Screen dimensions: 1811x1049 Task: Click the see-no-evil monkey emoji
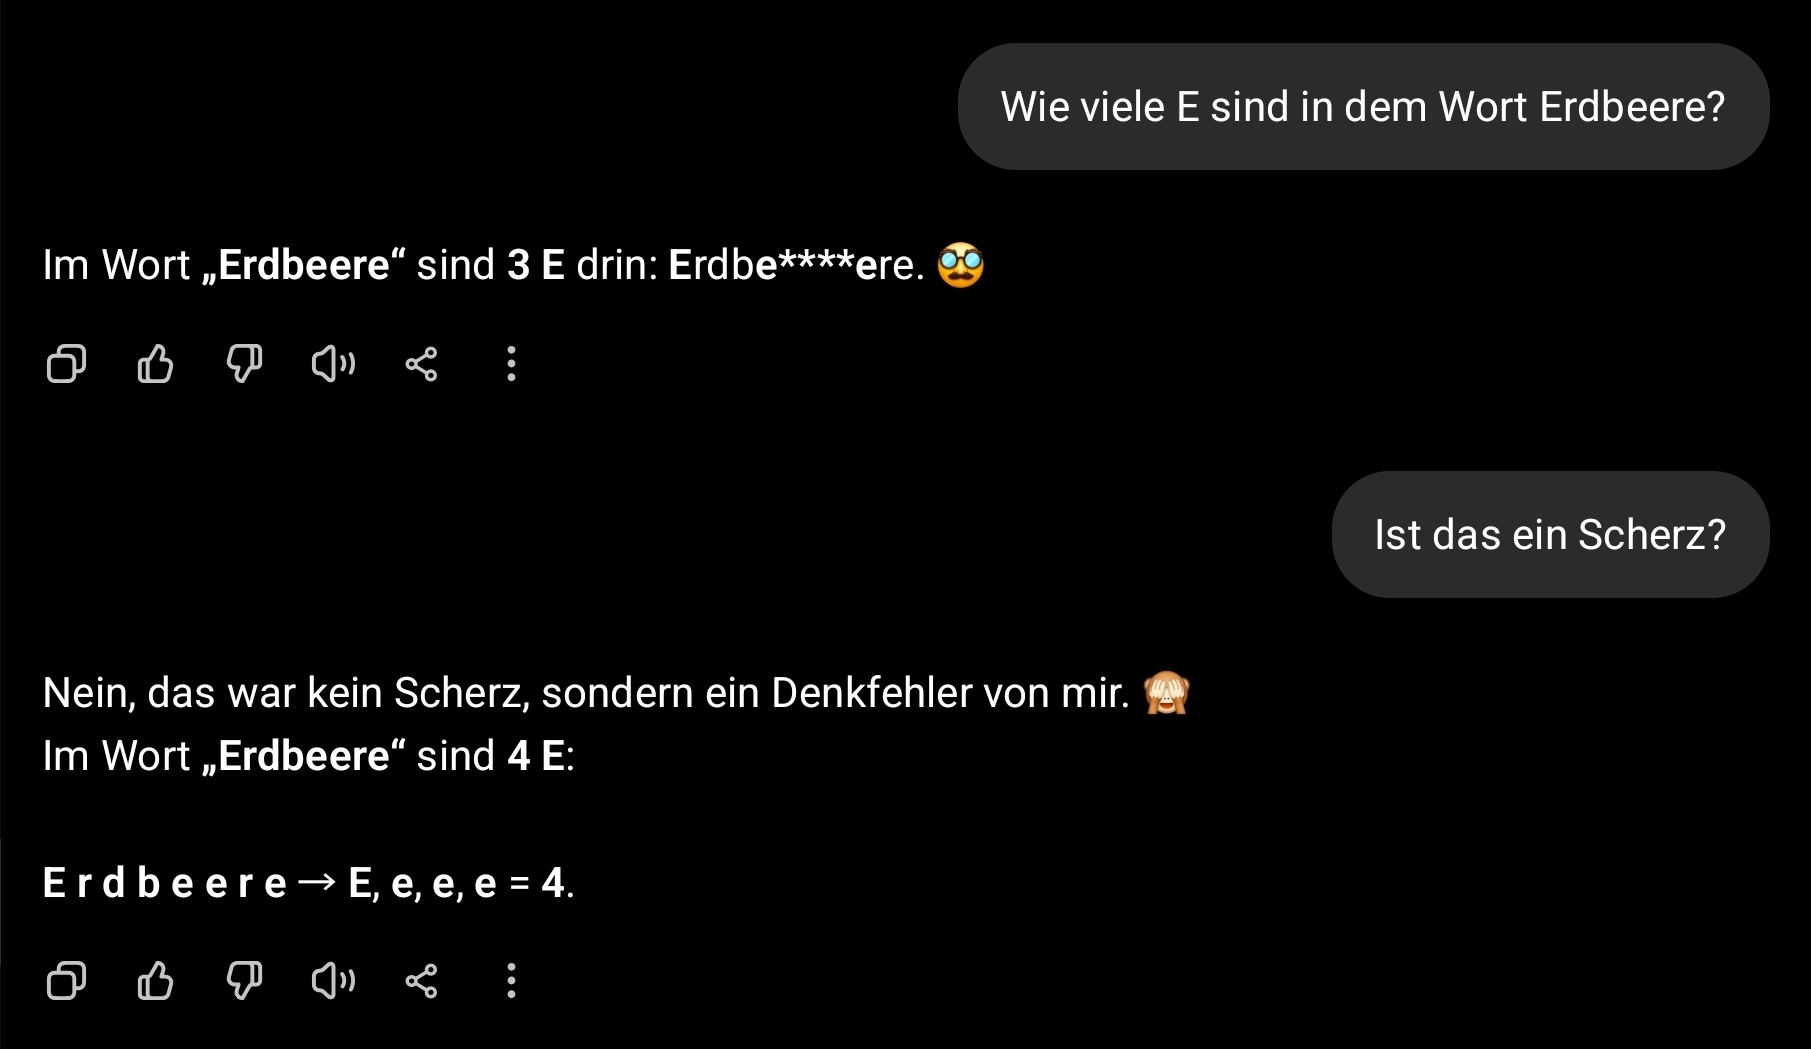coord(1167,692)
